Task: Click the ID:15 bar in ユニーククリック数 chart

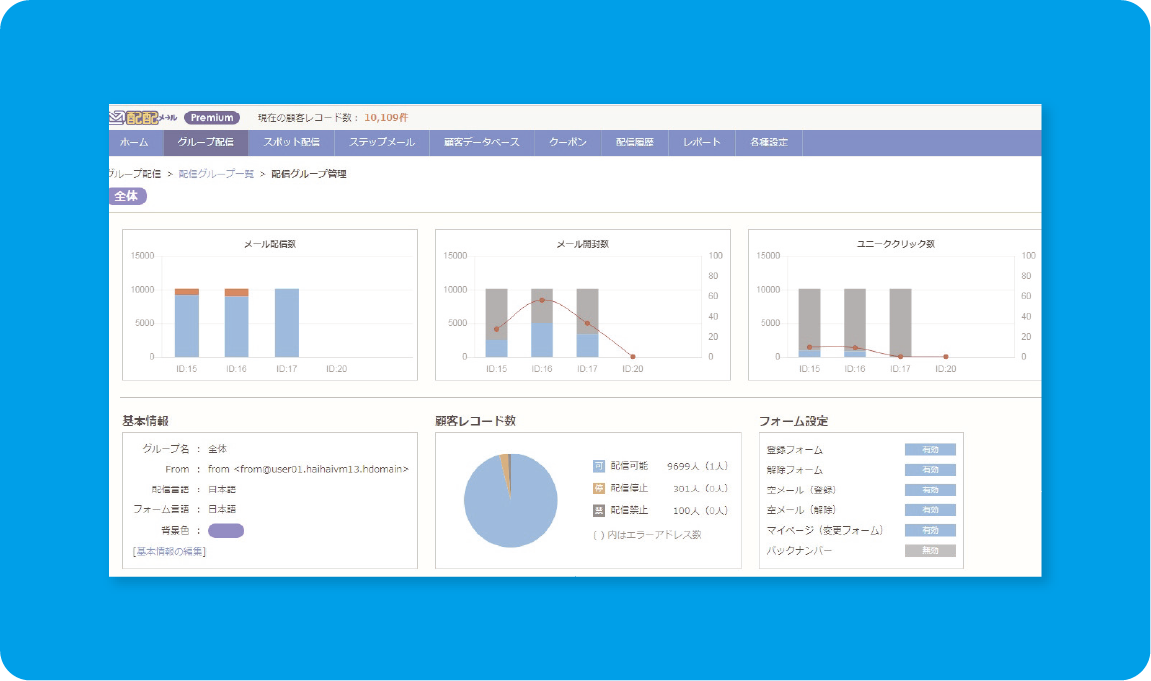Action: click(810, 323)
